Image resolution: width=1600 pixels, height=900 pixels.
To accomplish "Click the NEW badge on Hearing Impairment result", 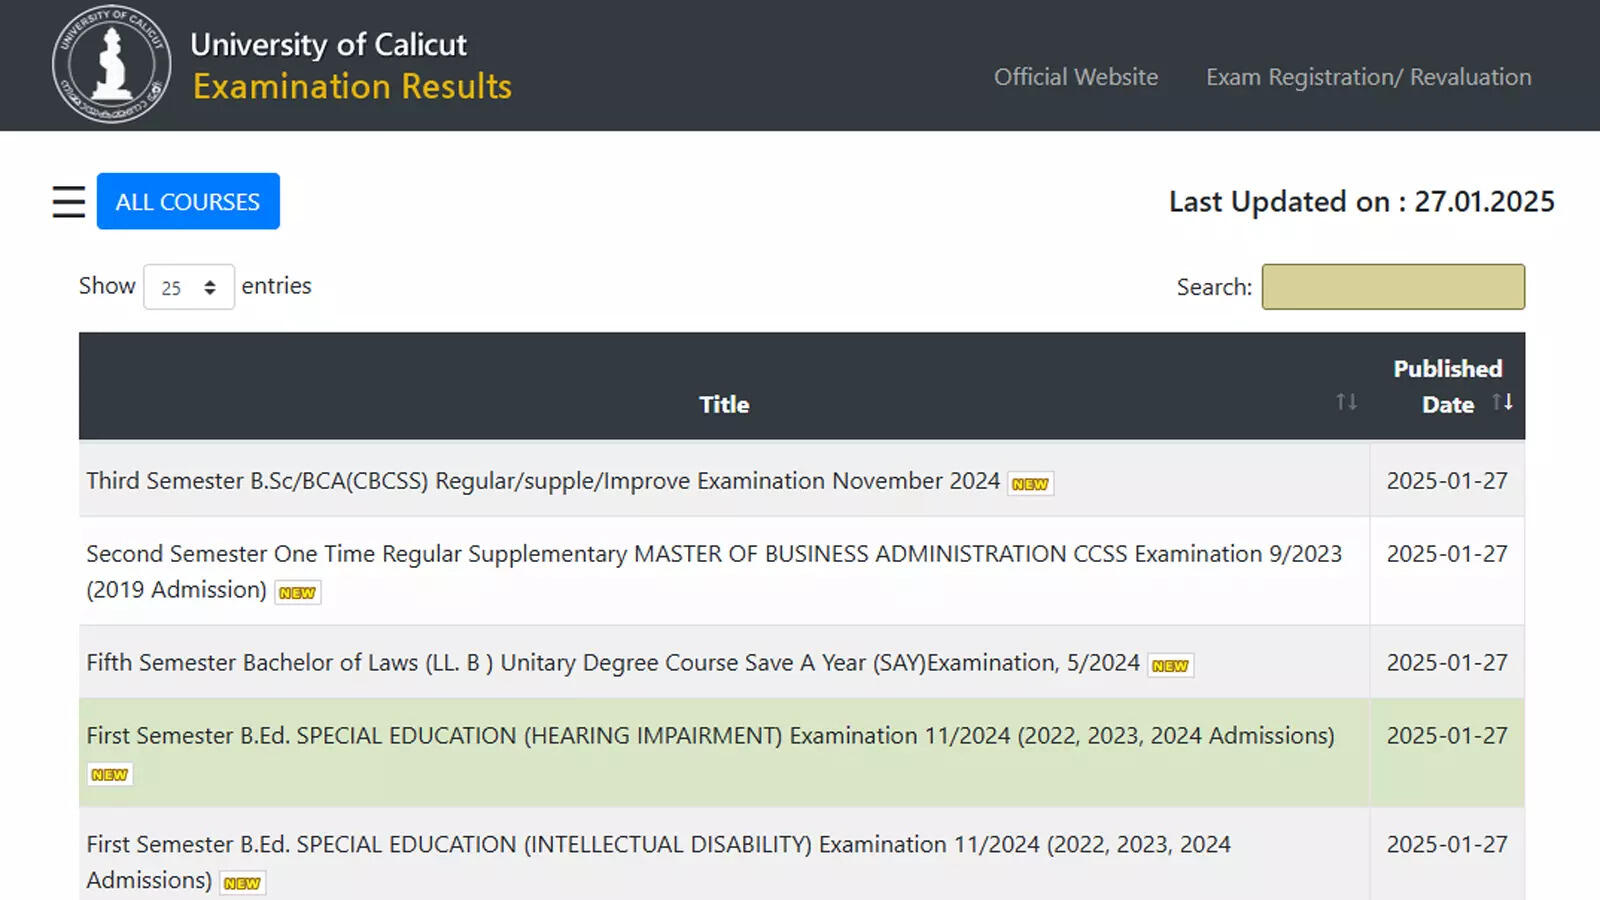I will click(x=110, y=774).
